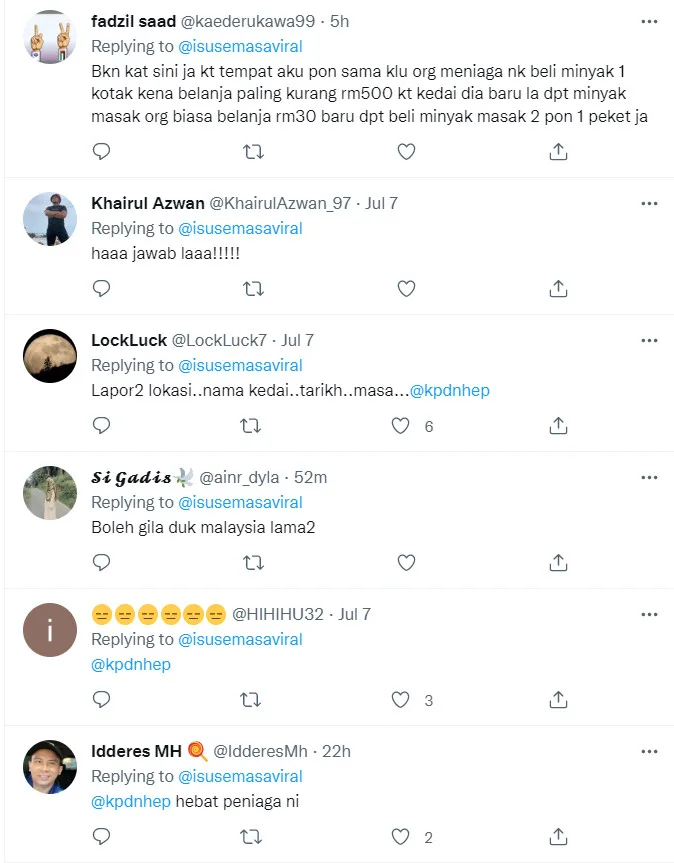Like Idderes MH's tweet

(x=401, y=836)
